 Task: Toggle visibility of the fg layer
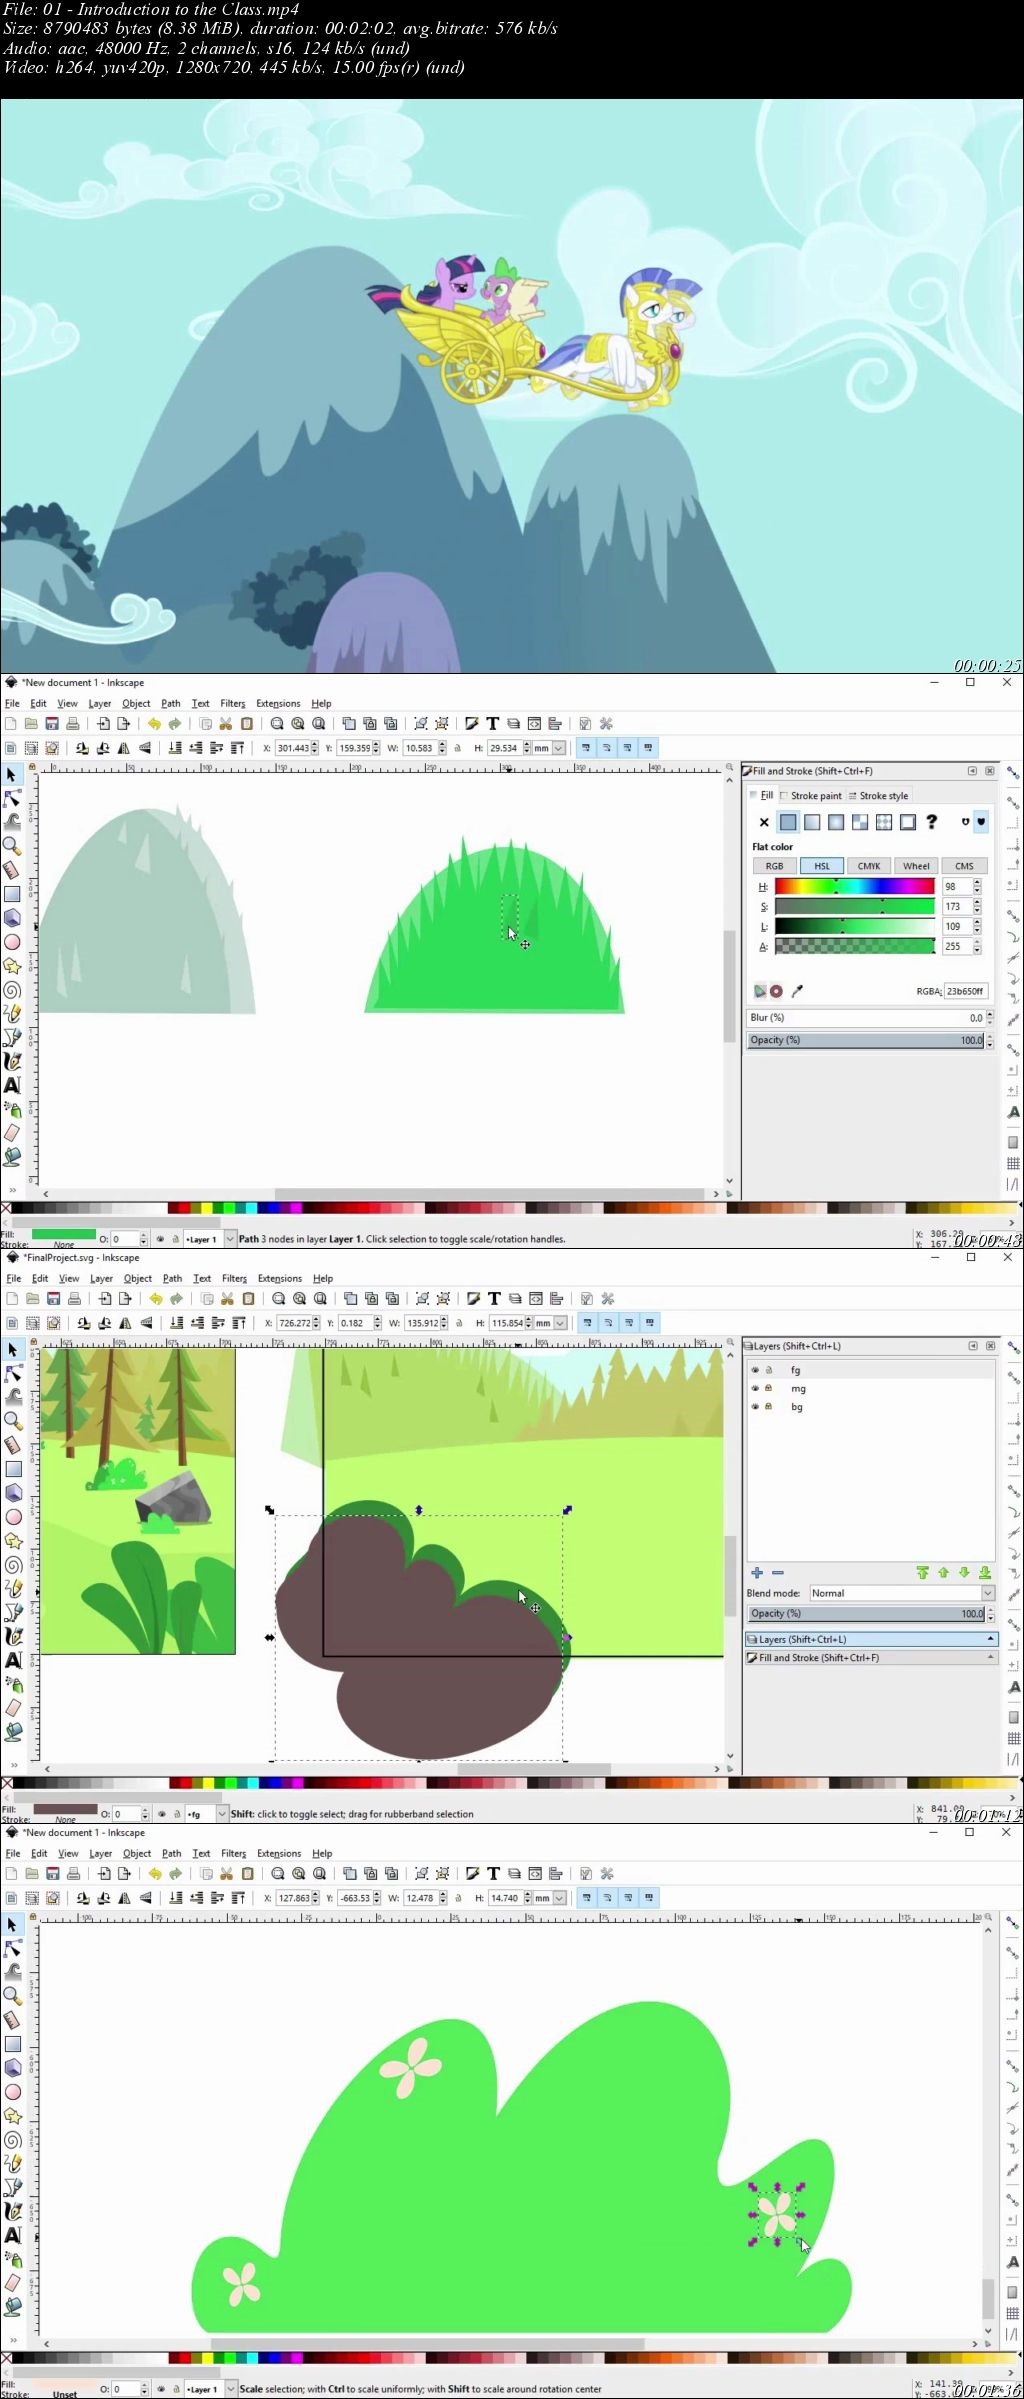(755, 1370)
